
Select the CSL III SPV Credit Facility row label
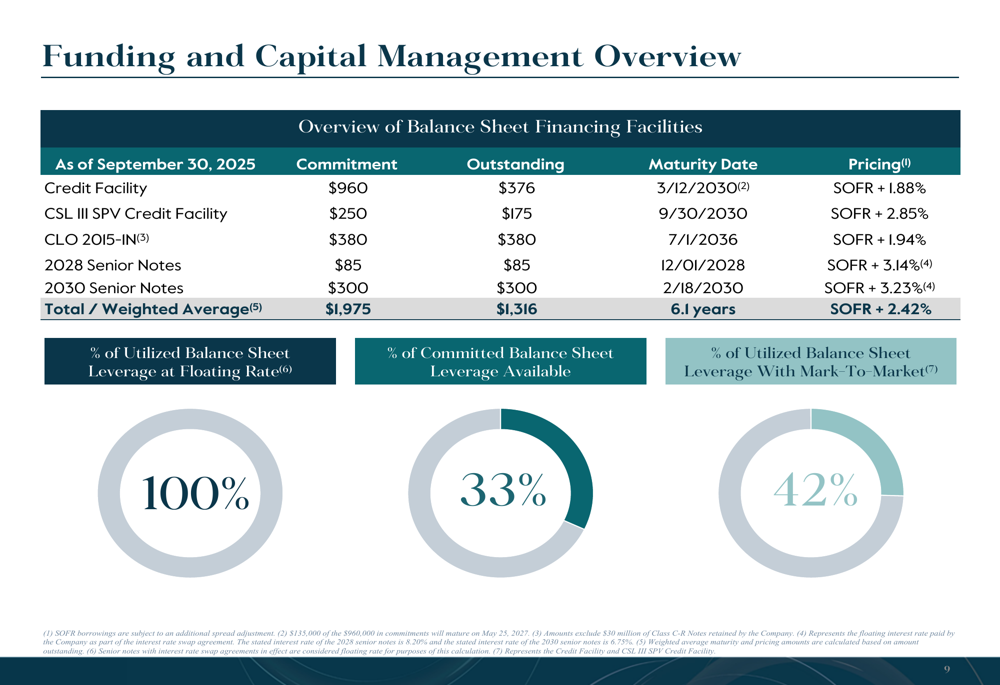(x=136, y=213)
